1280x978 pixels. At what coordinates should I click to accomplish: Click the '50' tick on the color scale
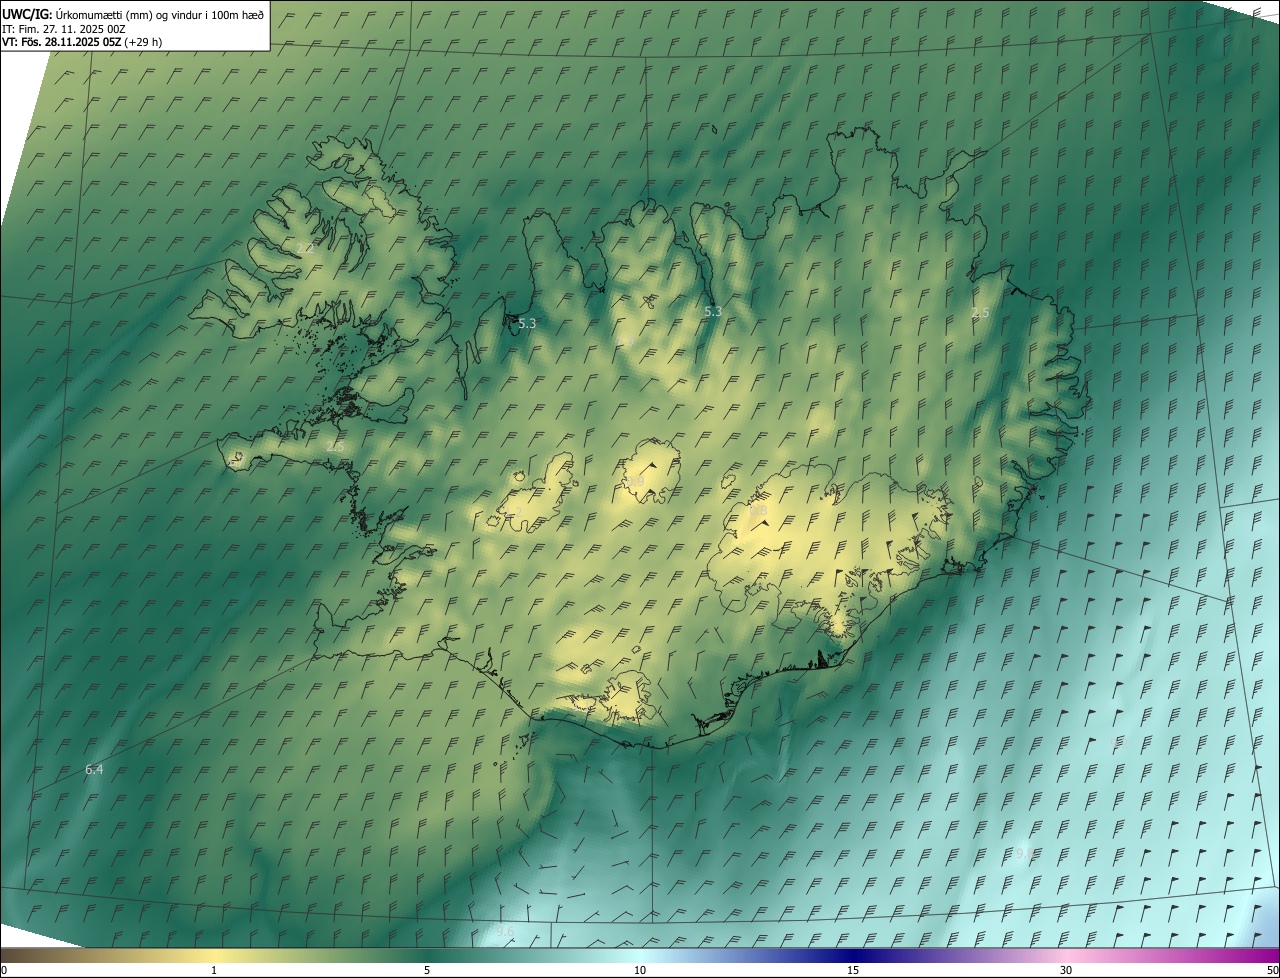[1272, 971]
